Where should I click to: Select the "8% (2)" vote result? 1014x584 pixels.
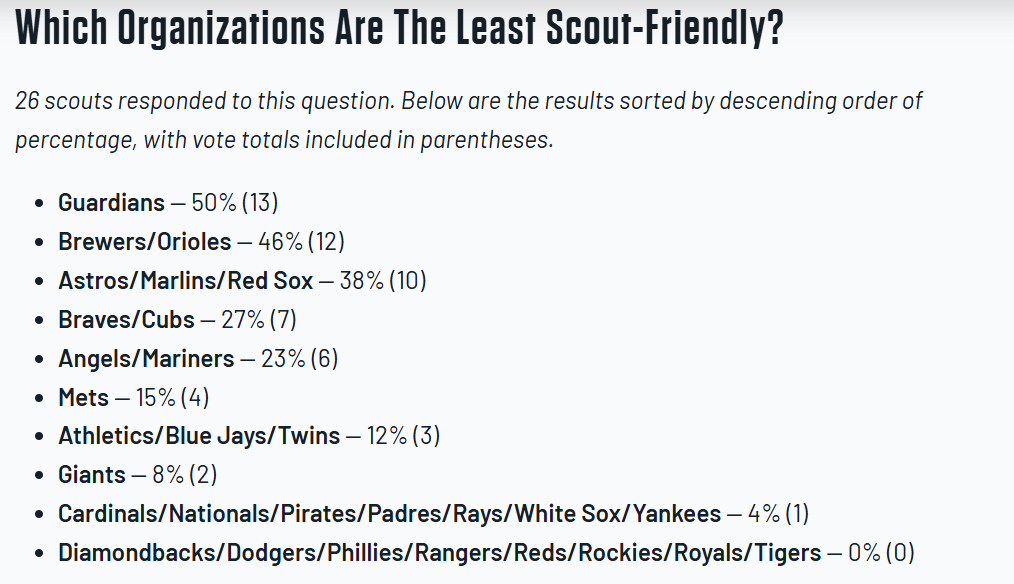point(185,476)
